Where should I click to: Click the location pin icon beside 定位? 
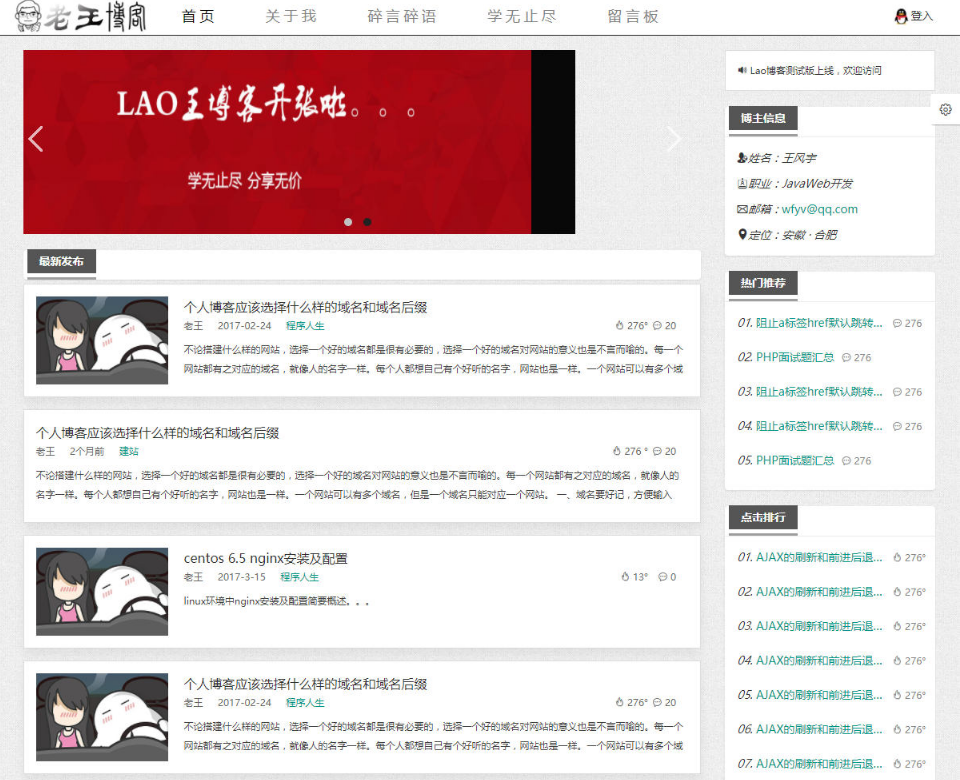coord(742,235)
